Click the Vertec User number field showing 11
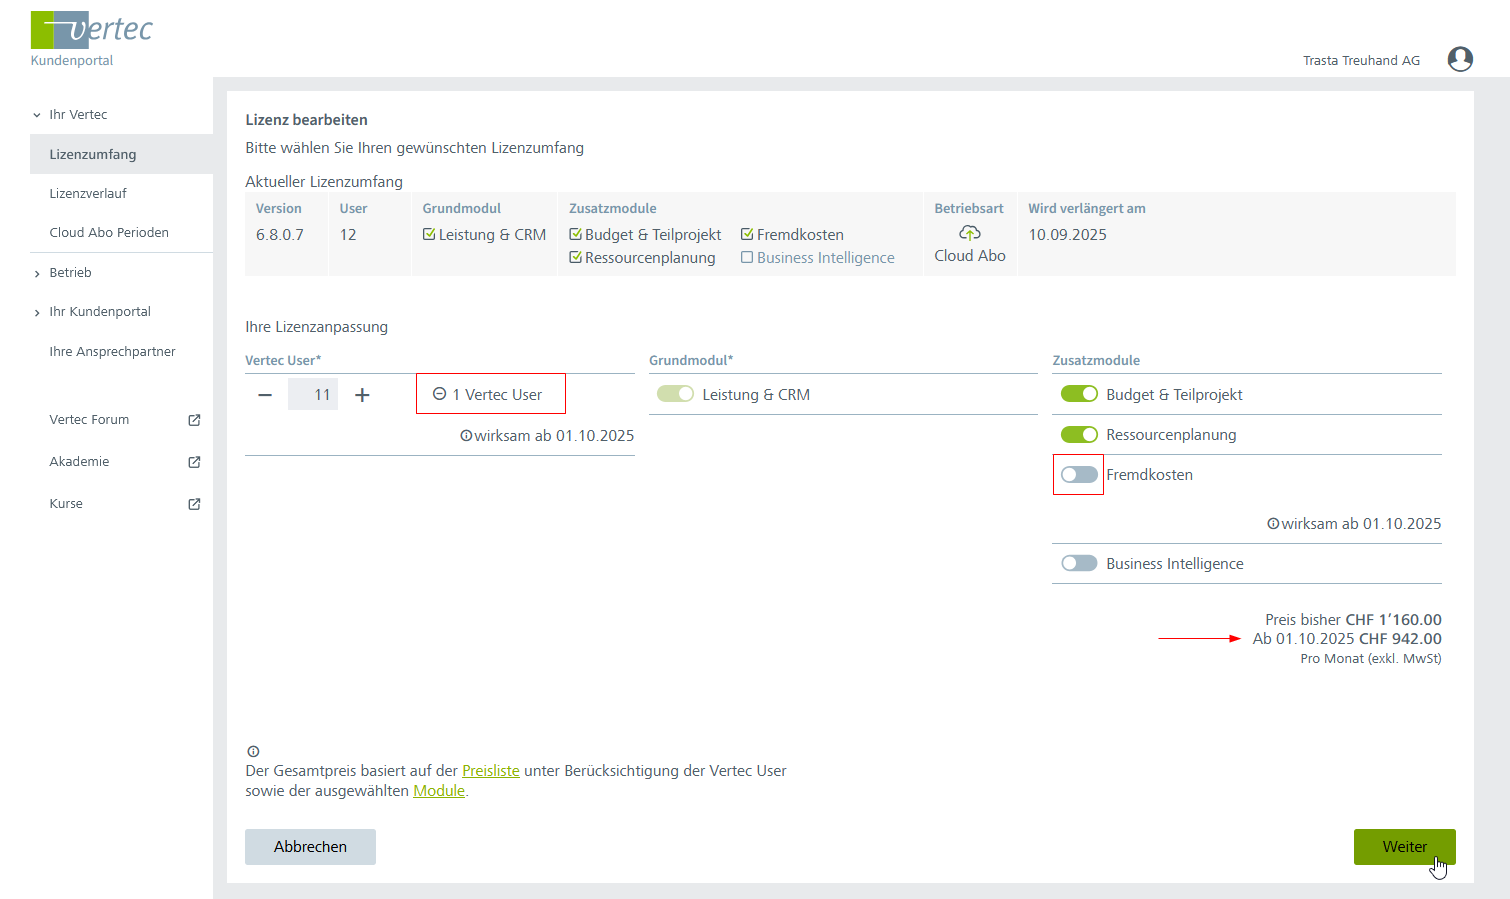 click(313, 394)
